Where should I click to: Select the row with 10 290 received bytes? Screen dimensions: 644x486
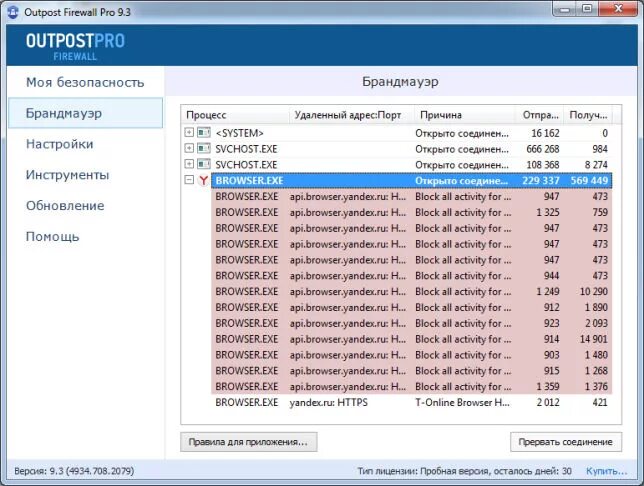[412, 292]
